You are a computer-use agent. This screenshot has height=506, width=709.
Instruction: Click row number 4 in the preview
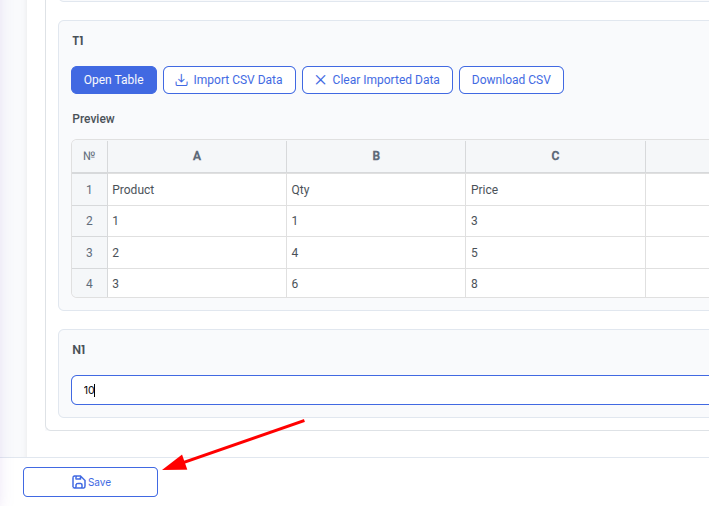tap(89, 284)
